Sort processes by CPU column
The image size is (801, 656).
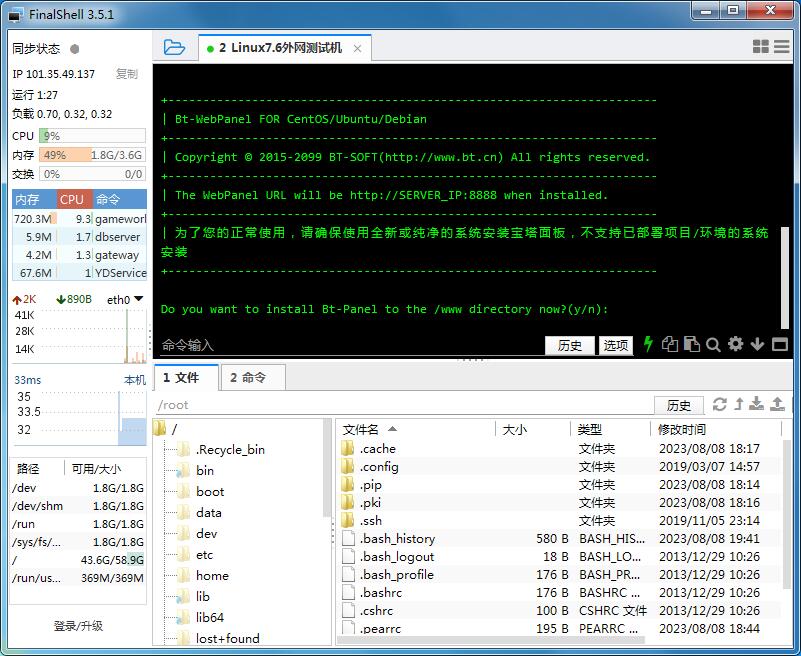pos(75,199)
